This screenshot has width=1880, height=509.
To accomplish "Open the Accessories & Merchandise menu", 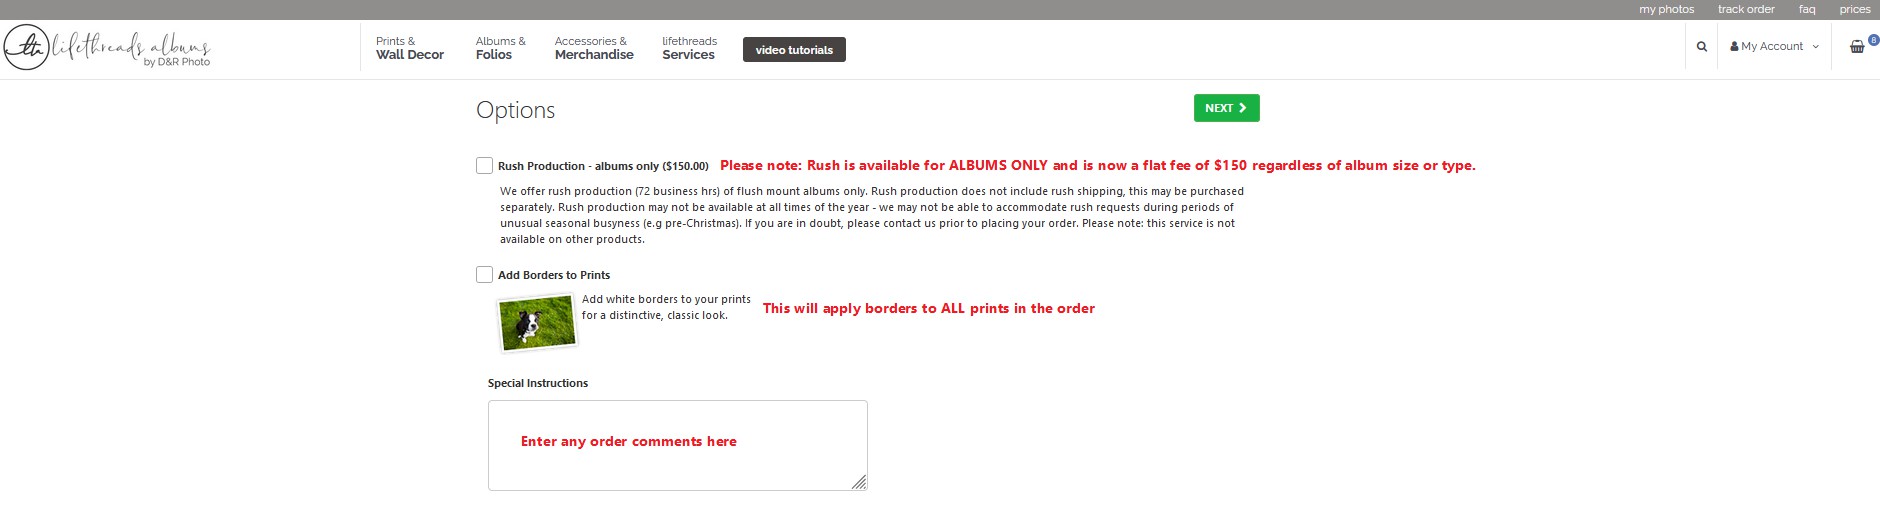I will point(594,48).
